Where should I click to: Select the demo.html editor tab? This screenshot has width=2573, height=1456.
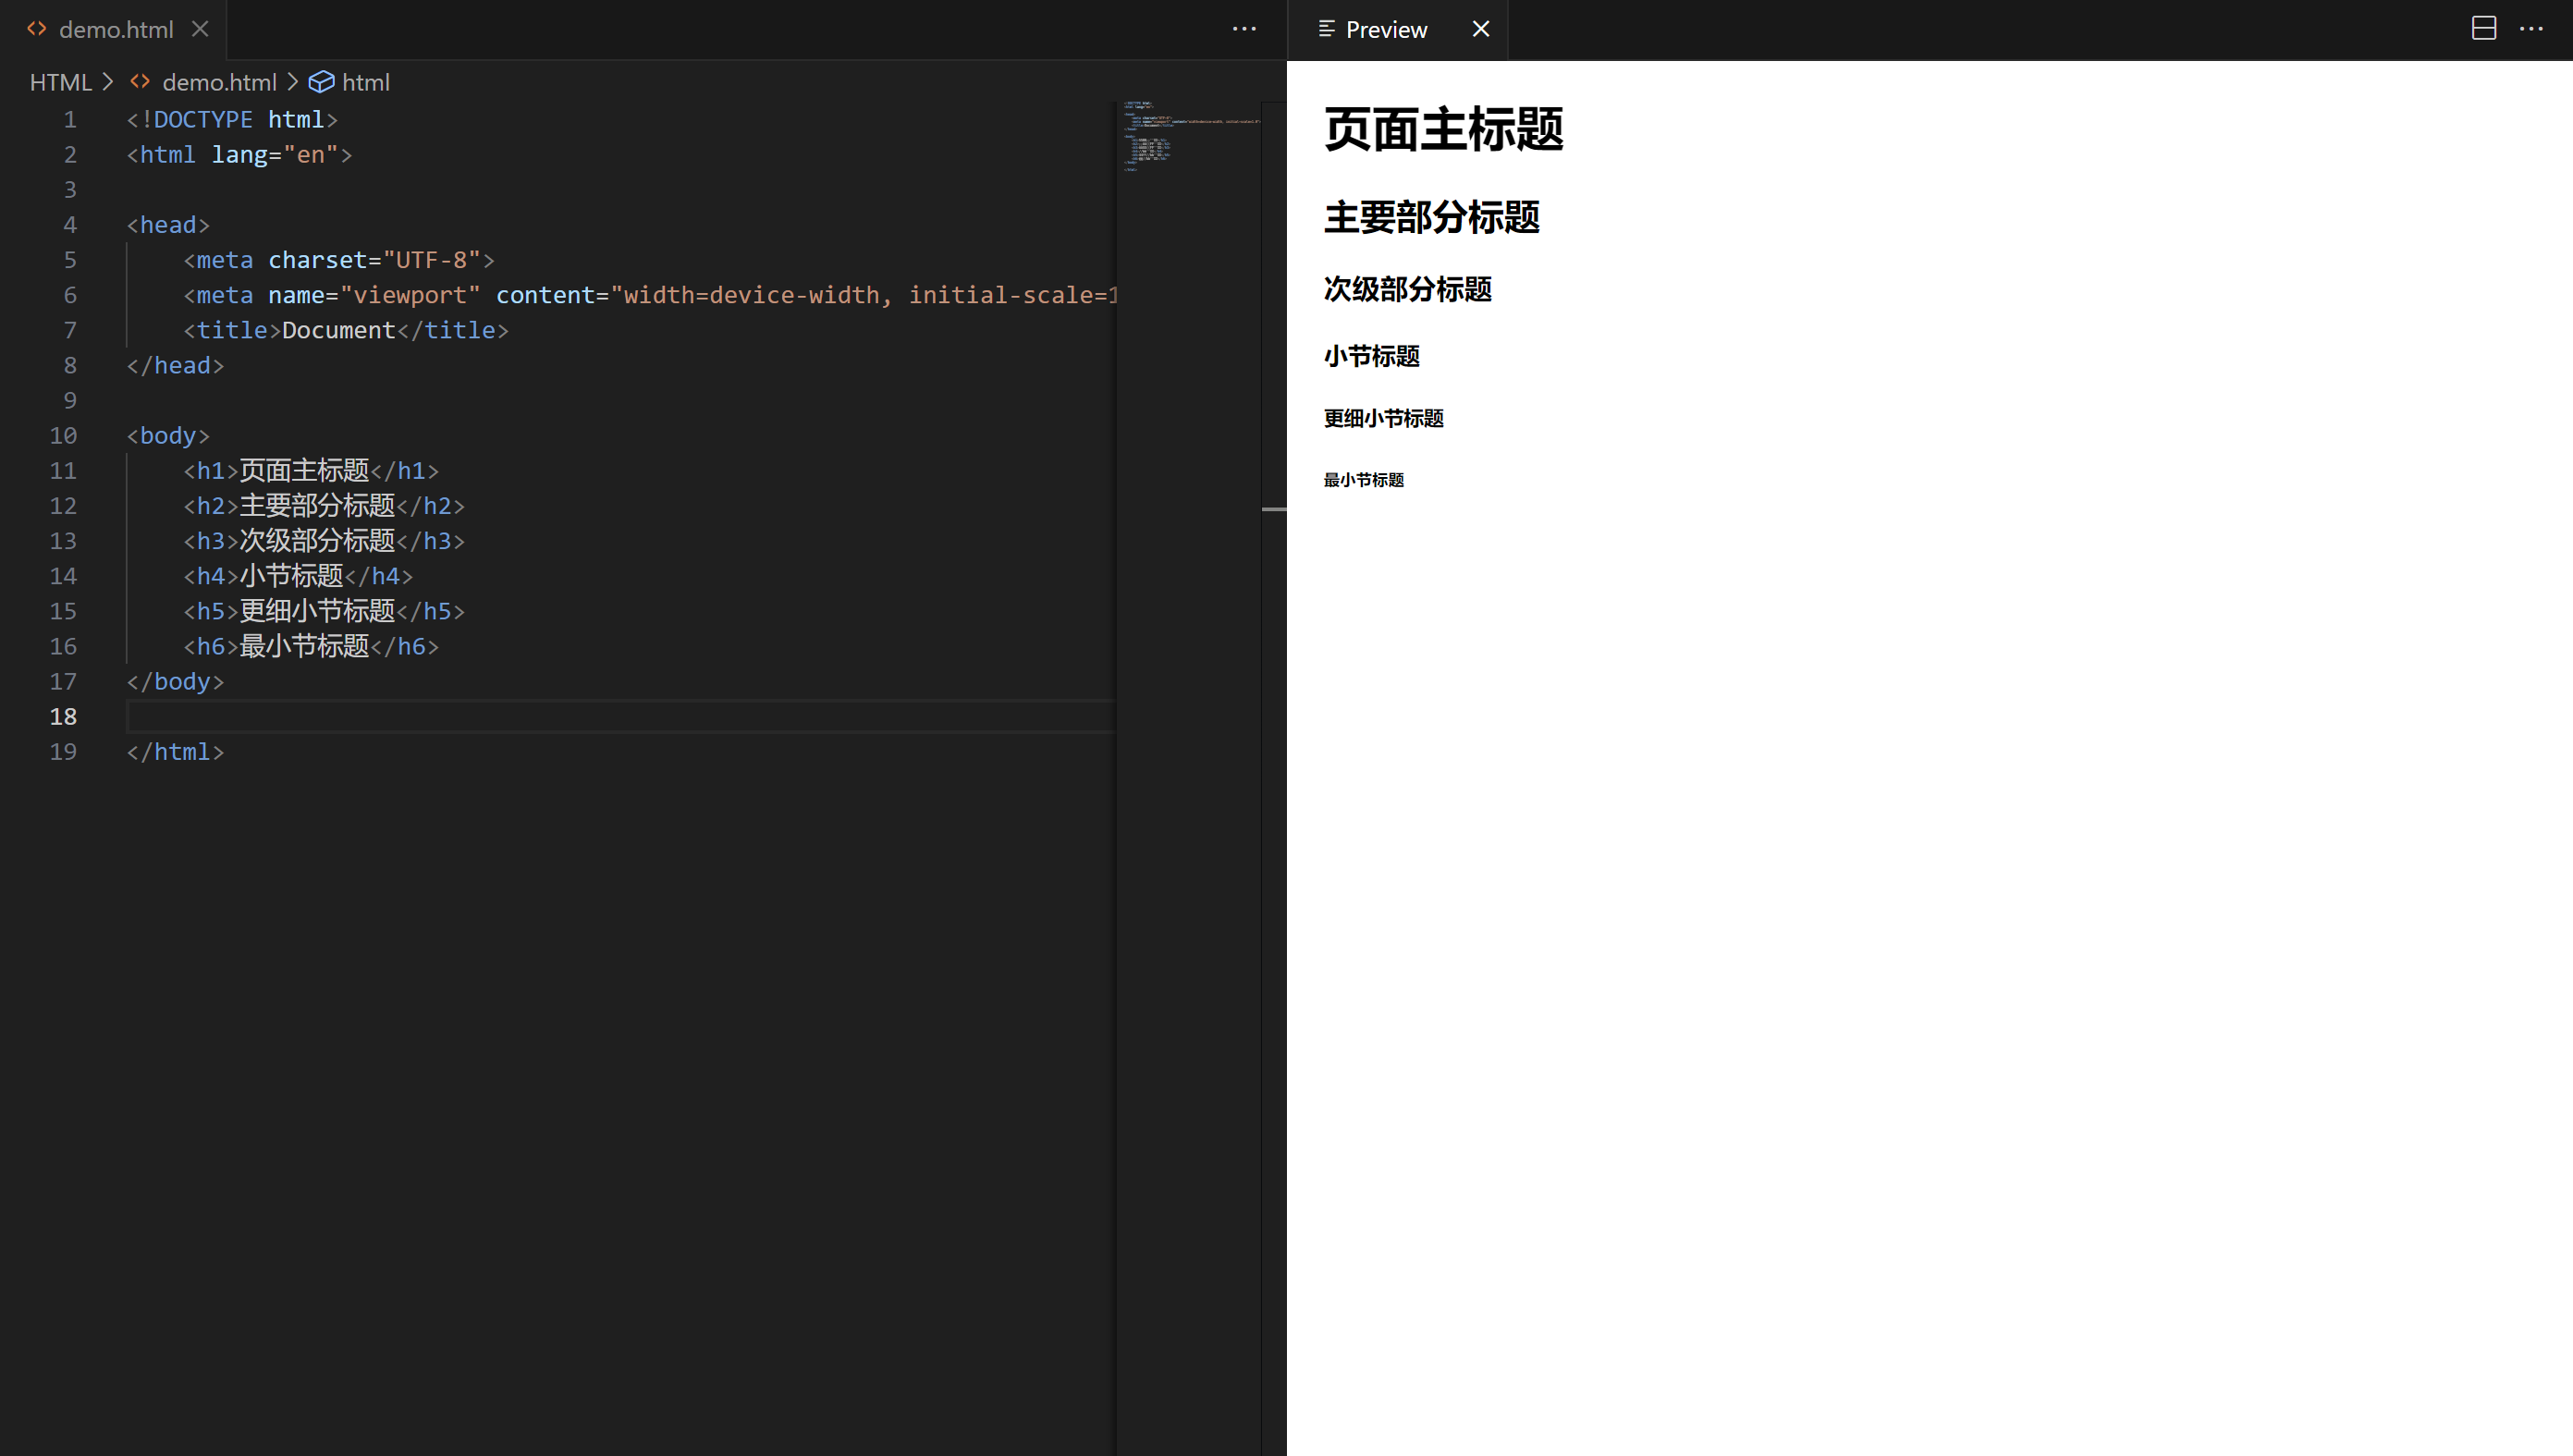pos(116,29)
